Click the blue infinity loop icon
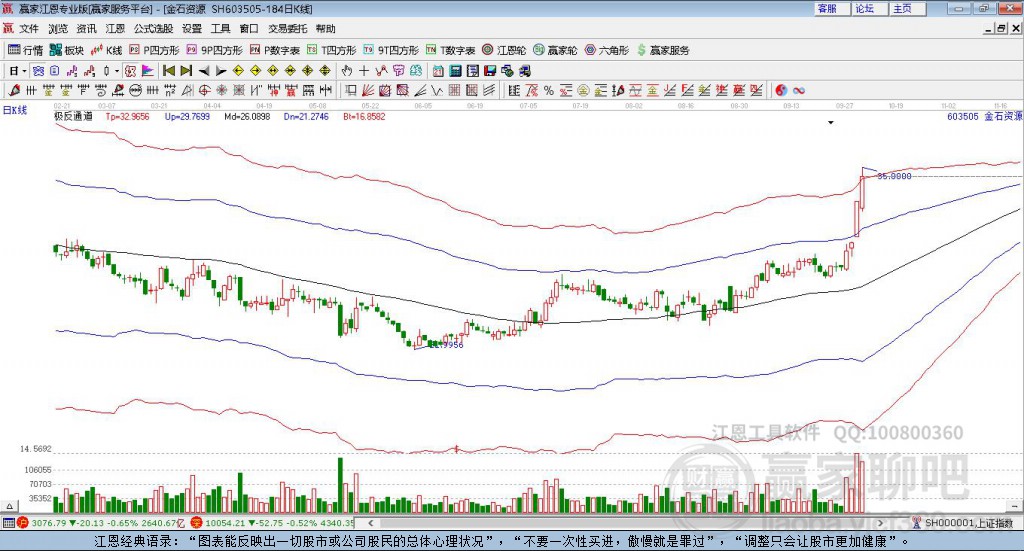The width and height of the screenshot is (1024, 551). (x=799, y=90)
